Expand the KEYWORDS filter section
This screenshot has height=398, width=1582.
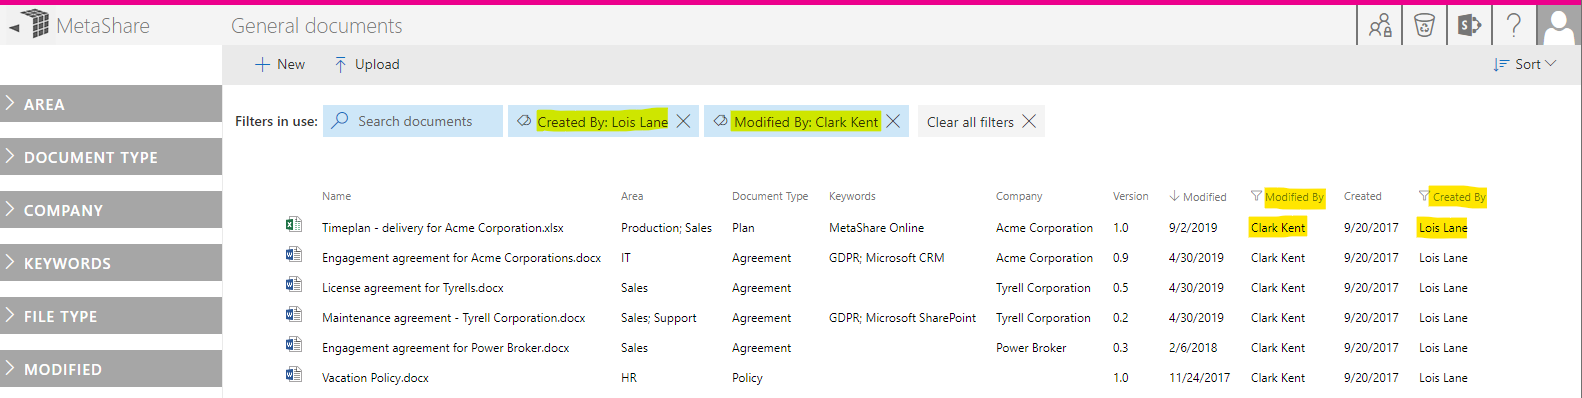(111, 263)
